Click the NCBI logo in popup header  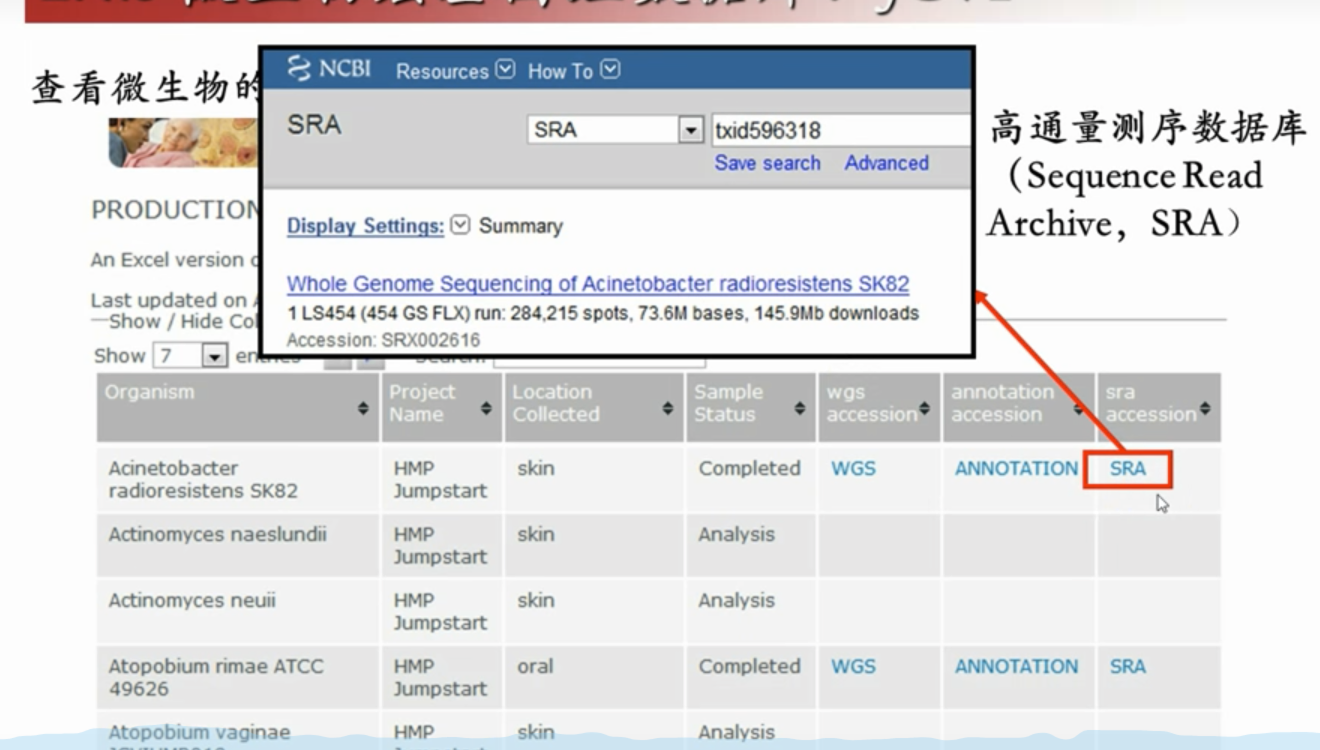(329, 69)
